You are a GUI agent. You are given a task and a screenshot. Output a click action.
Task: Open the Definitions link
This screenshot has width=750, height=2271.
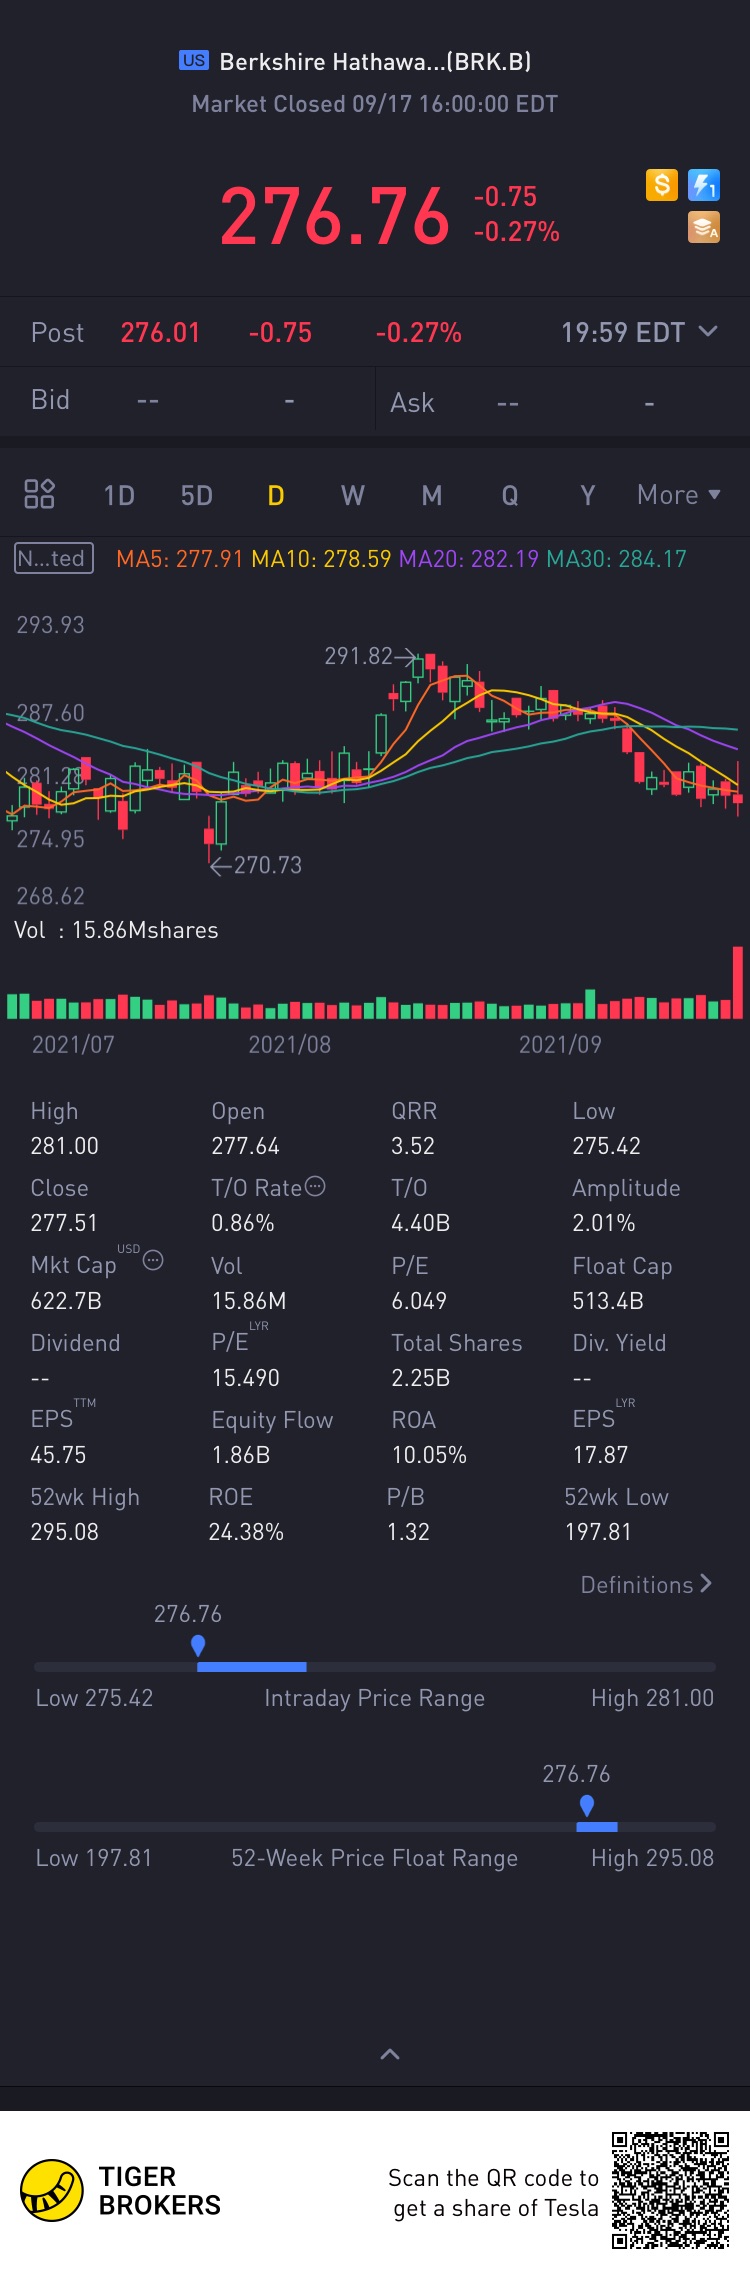tap(646, 1585)
